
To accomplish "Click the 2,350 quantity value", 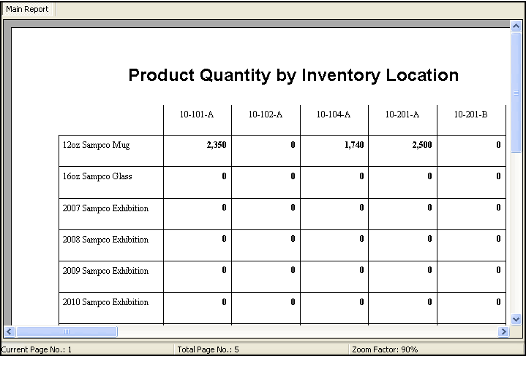I will (x=217, y=145).
